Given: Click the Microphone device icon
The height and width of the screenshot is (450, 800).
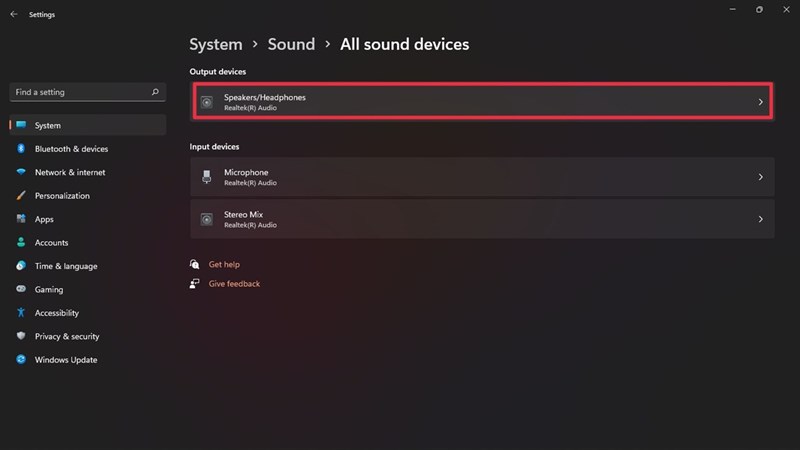Looking at the screenshot, I should [x=207, y=177].
